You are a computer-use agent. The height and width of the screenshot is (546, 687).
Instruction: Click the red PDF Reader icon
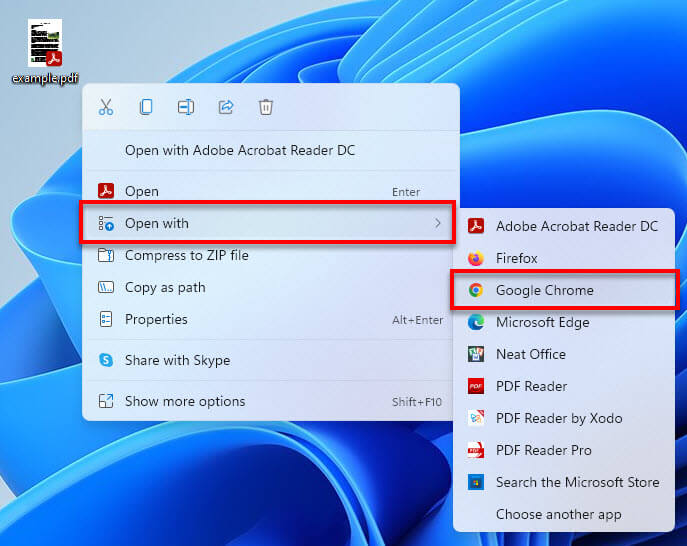click(x=476, y=386)
